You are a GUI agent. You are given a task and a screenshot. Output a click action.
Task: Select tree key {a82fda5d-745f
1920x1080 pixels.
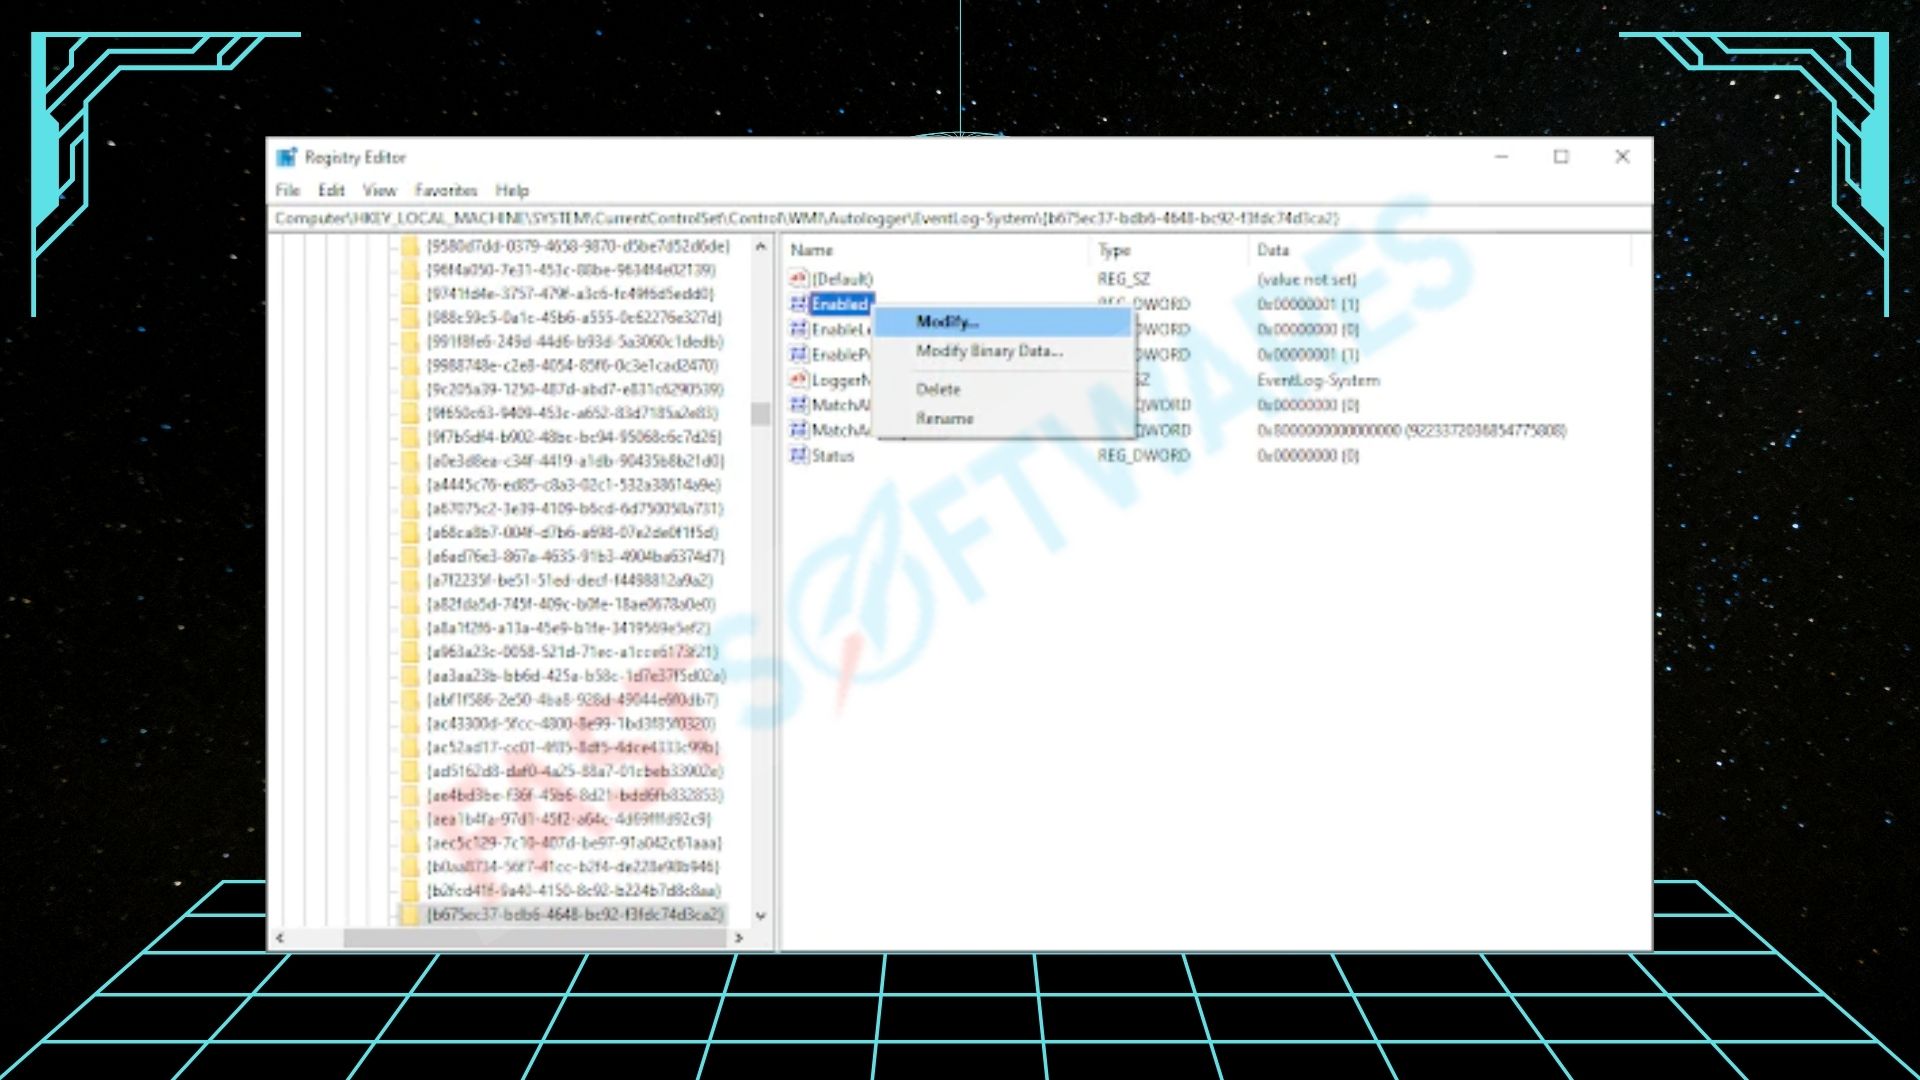pyautogui.click(x=571, y=604)
